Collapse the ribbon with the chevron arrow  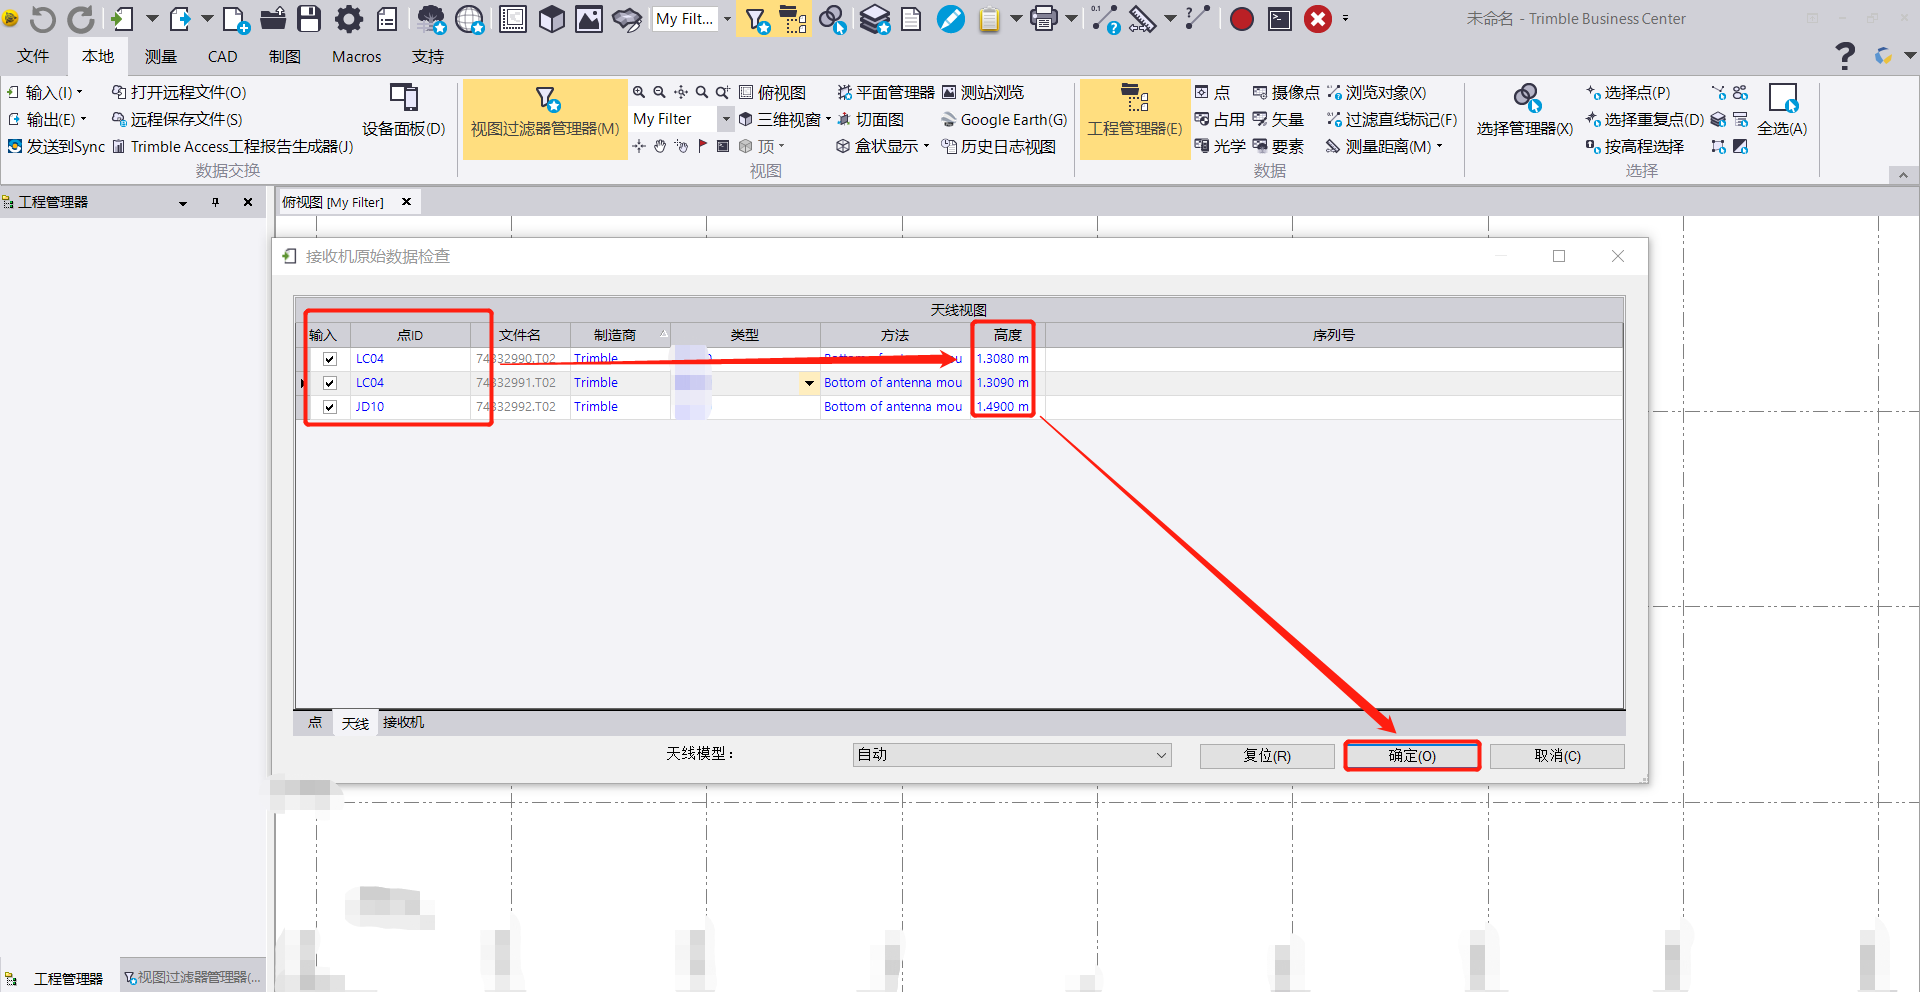click(x=1903, y=175)
